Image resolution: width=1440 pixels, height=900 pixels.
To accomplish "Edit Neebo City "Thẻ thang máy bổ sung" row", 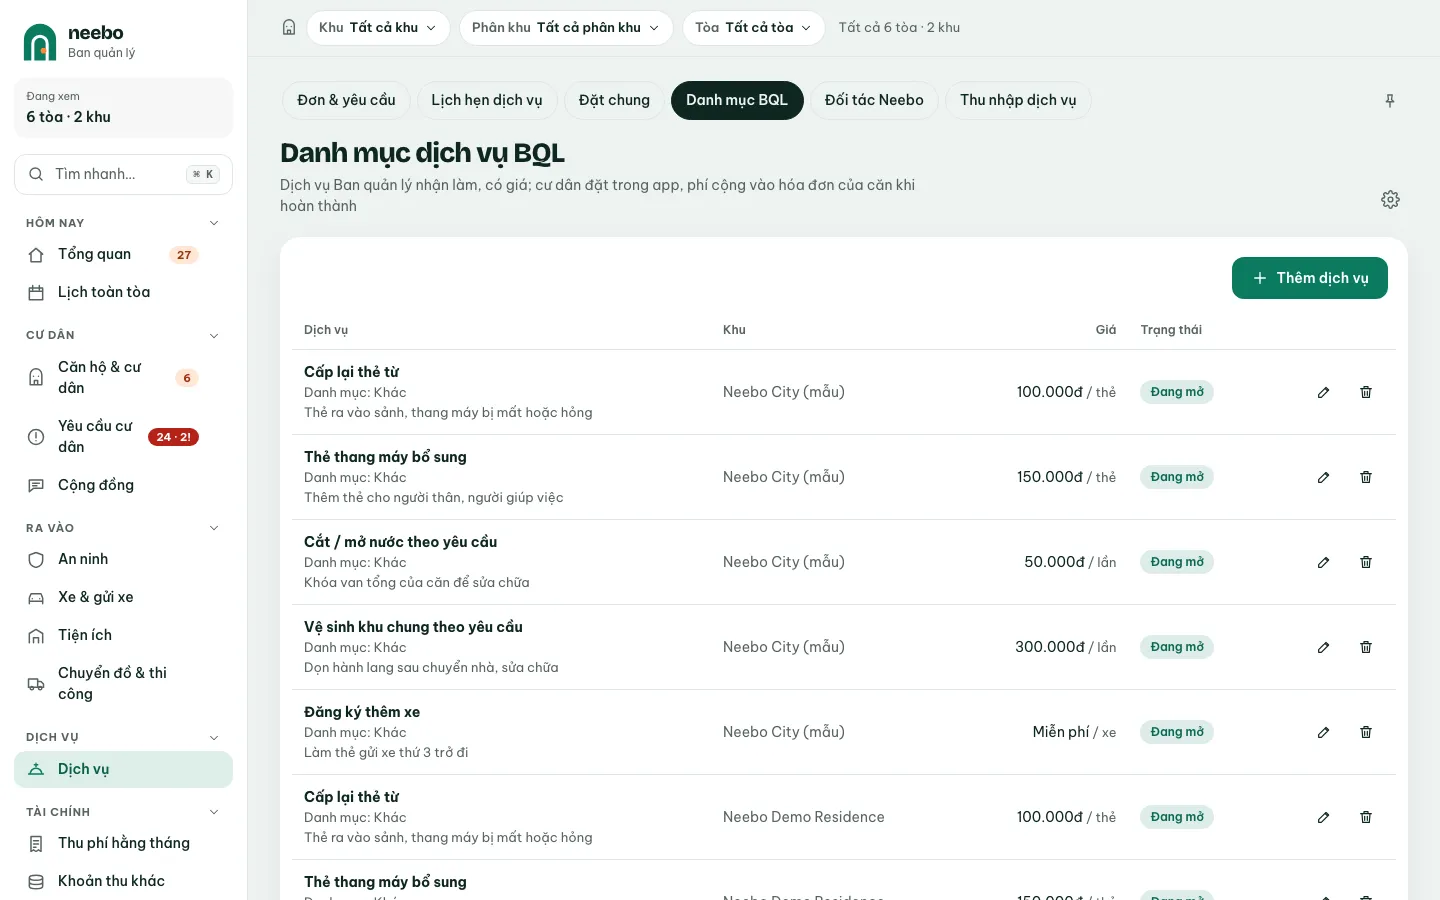I will coord(1323,477).
